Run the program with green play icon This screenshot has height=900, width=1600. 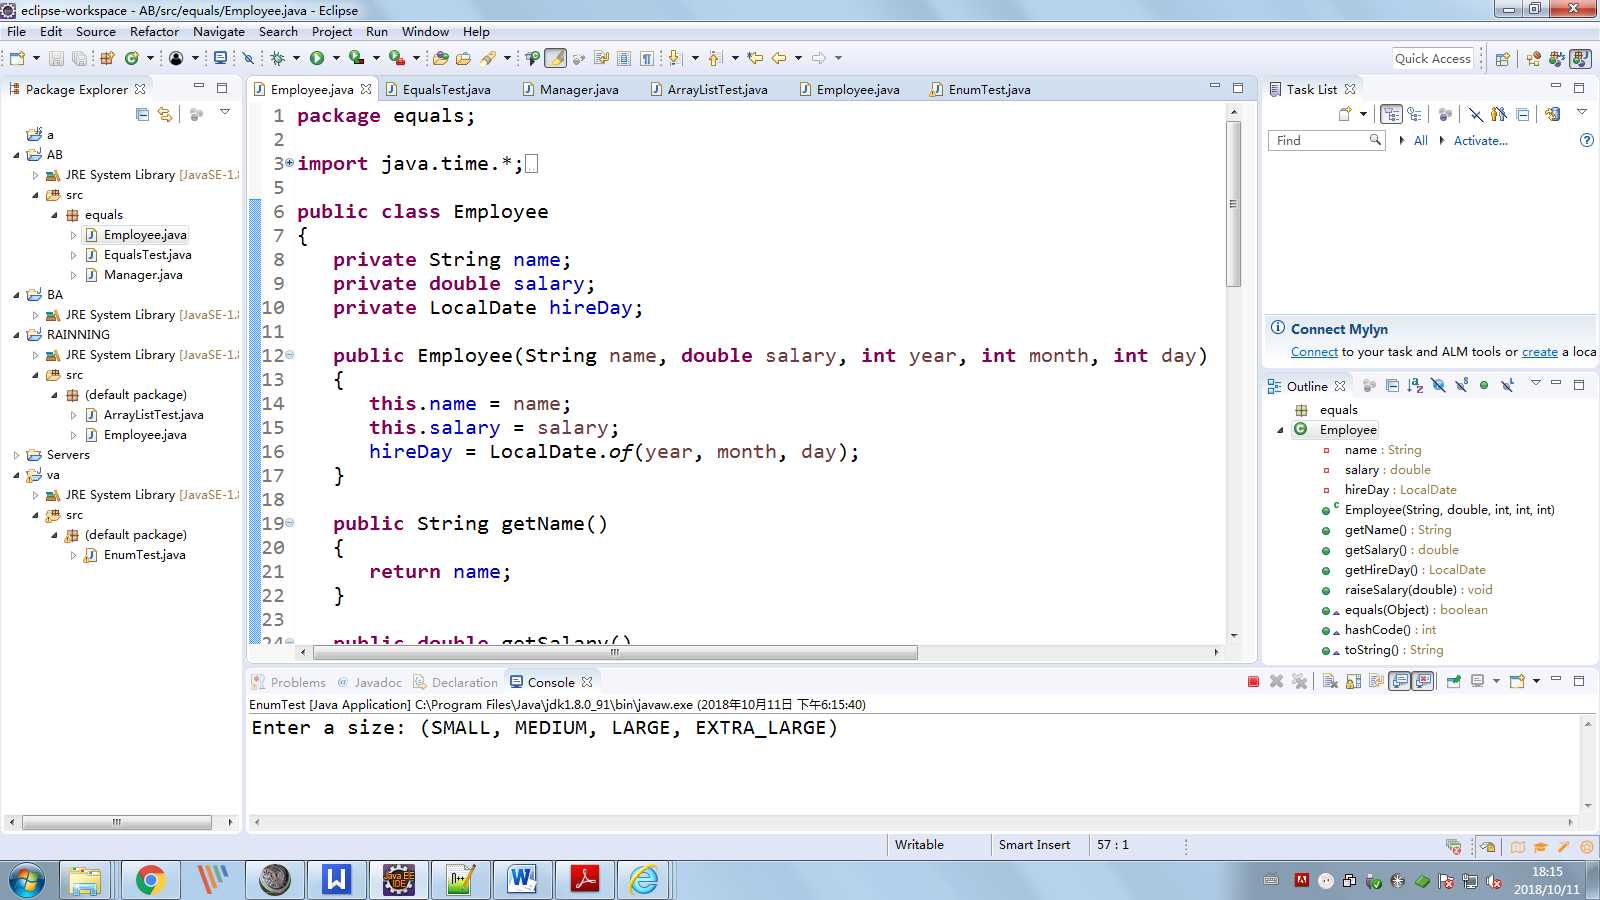pyautogui.click(x=317, y=58)
